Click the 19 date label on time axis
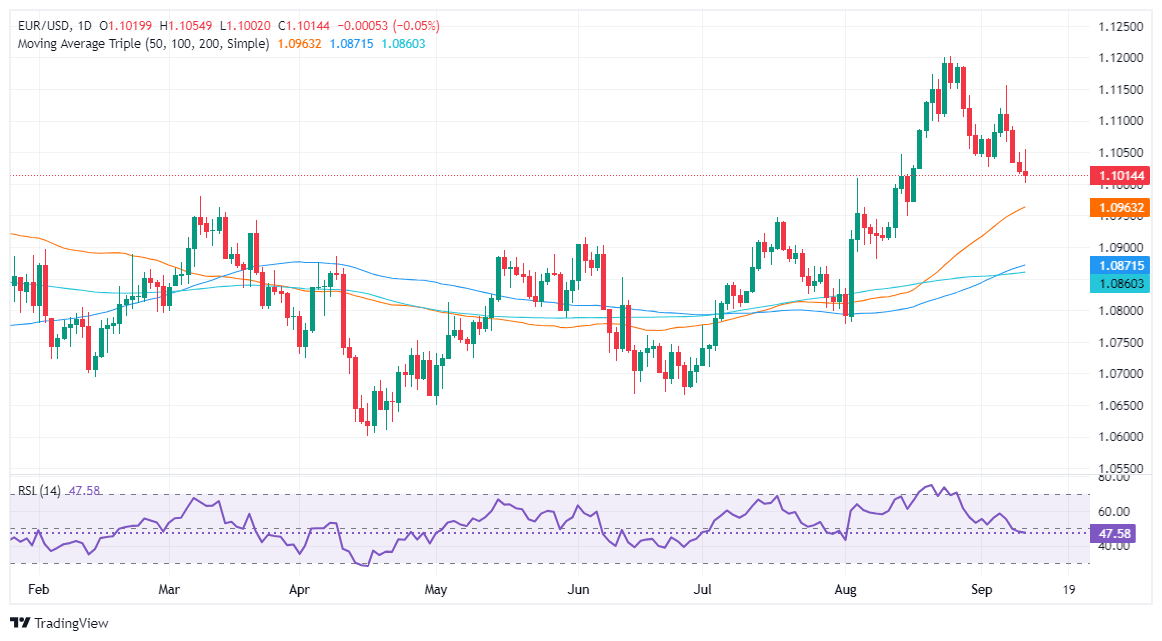Viewport: 1162px width, 641px height. (x=1069, y=590)
